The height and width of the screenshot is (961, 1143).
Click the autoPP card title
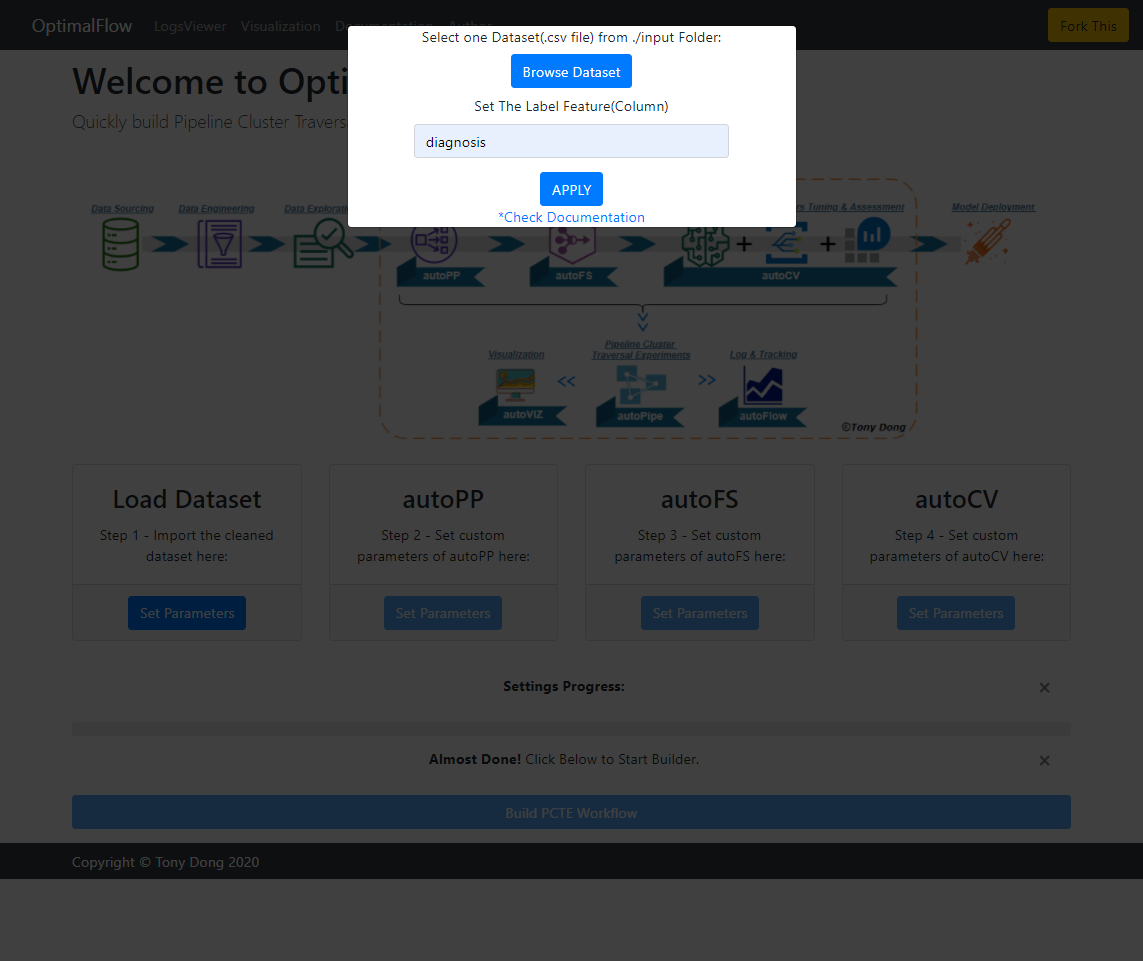pos(443,499)
